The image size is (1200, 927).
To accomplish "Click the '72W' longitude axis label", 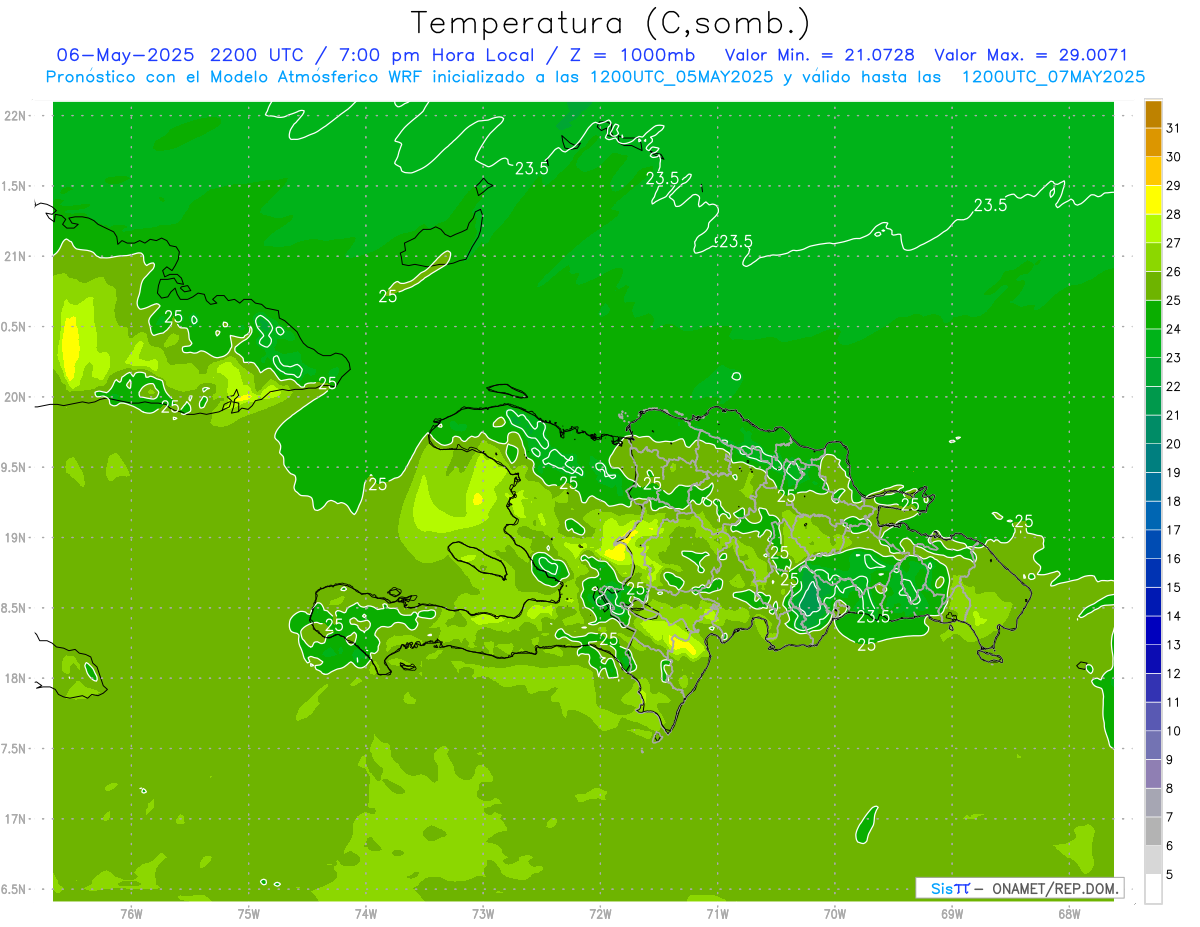I will pyautogui.click(x=600, y=913).
